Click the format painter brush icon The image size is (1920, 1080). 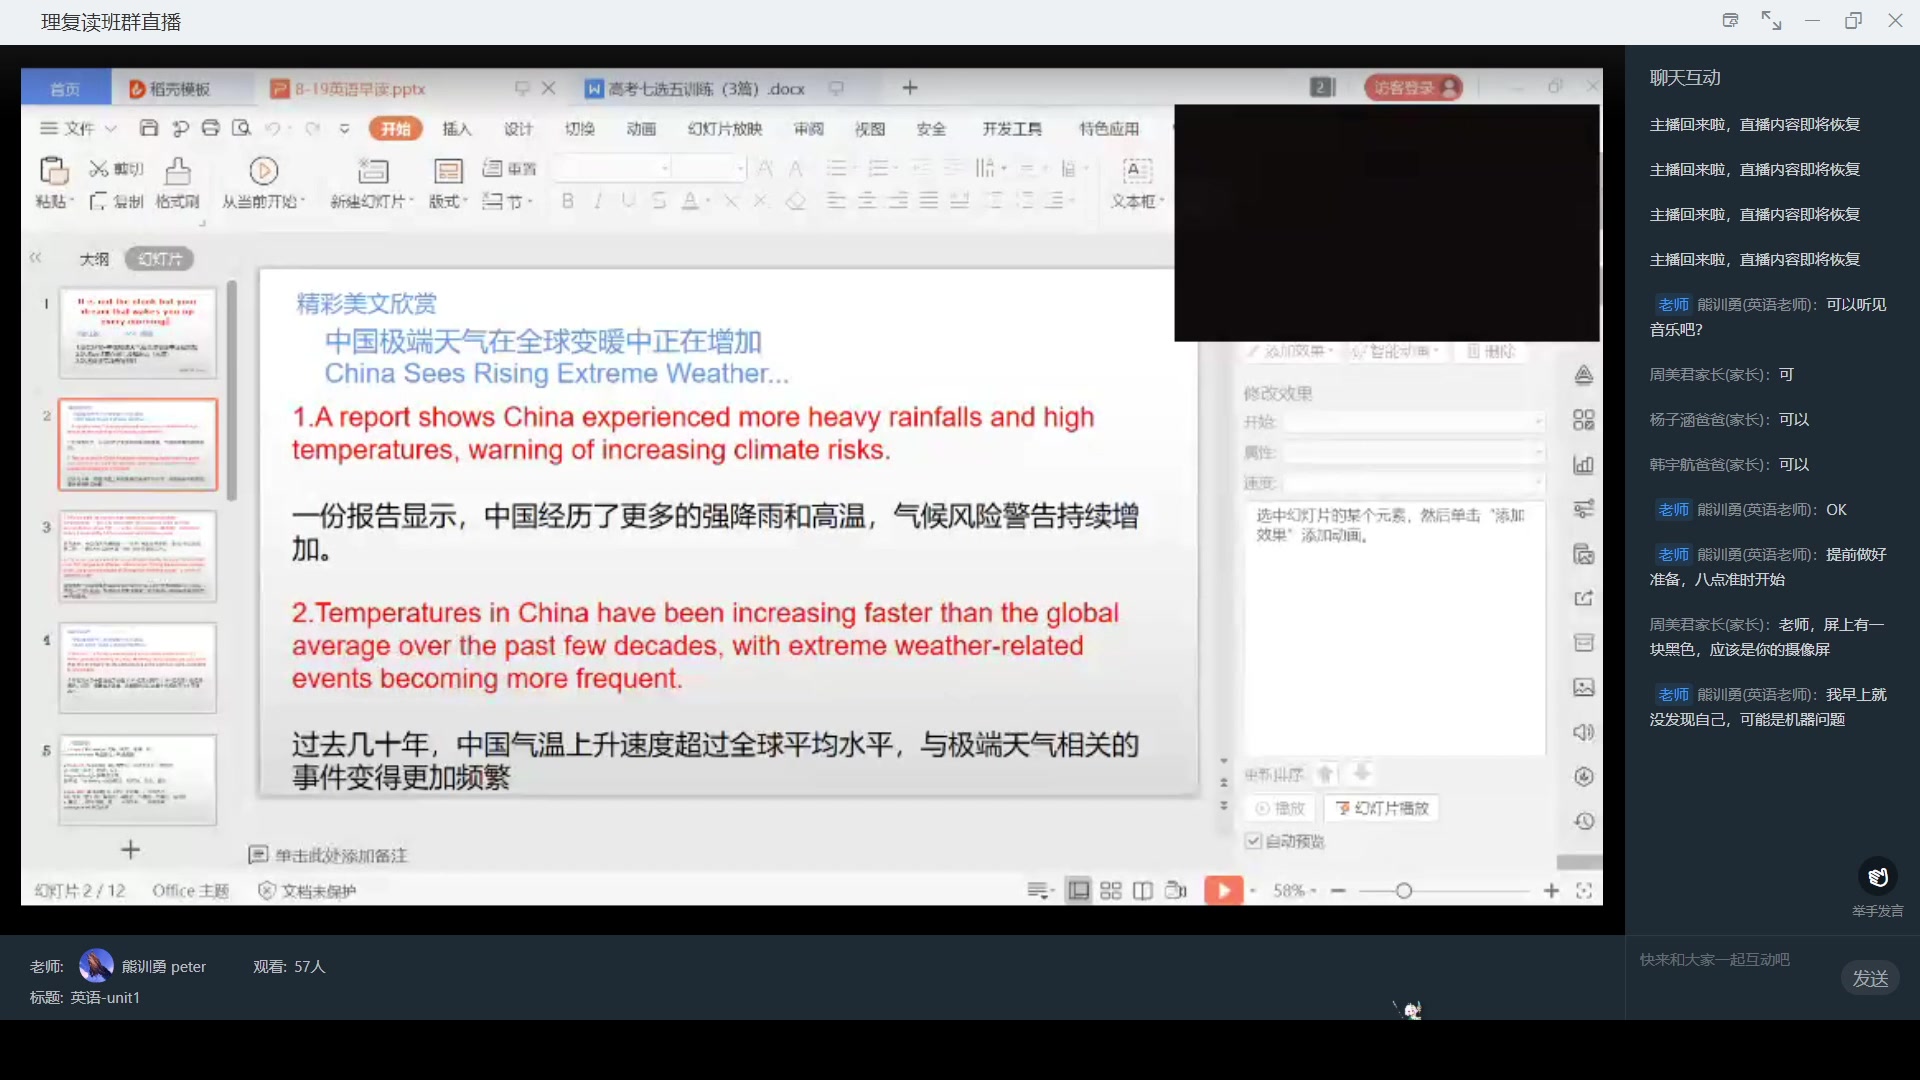click(178, 171)
